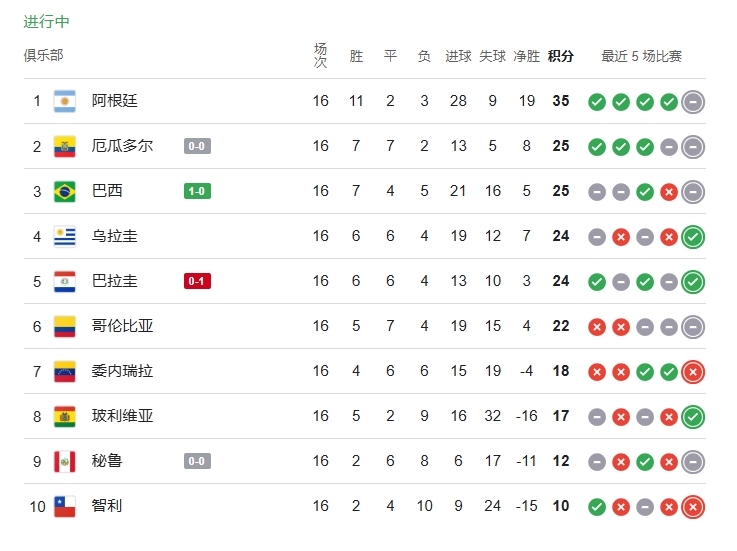737x551 pixels.
Task: Open the 委内瑞拉 team link
Action: [122, 371]
